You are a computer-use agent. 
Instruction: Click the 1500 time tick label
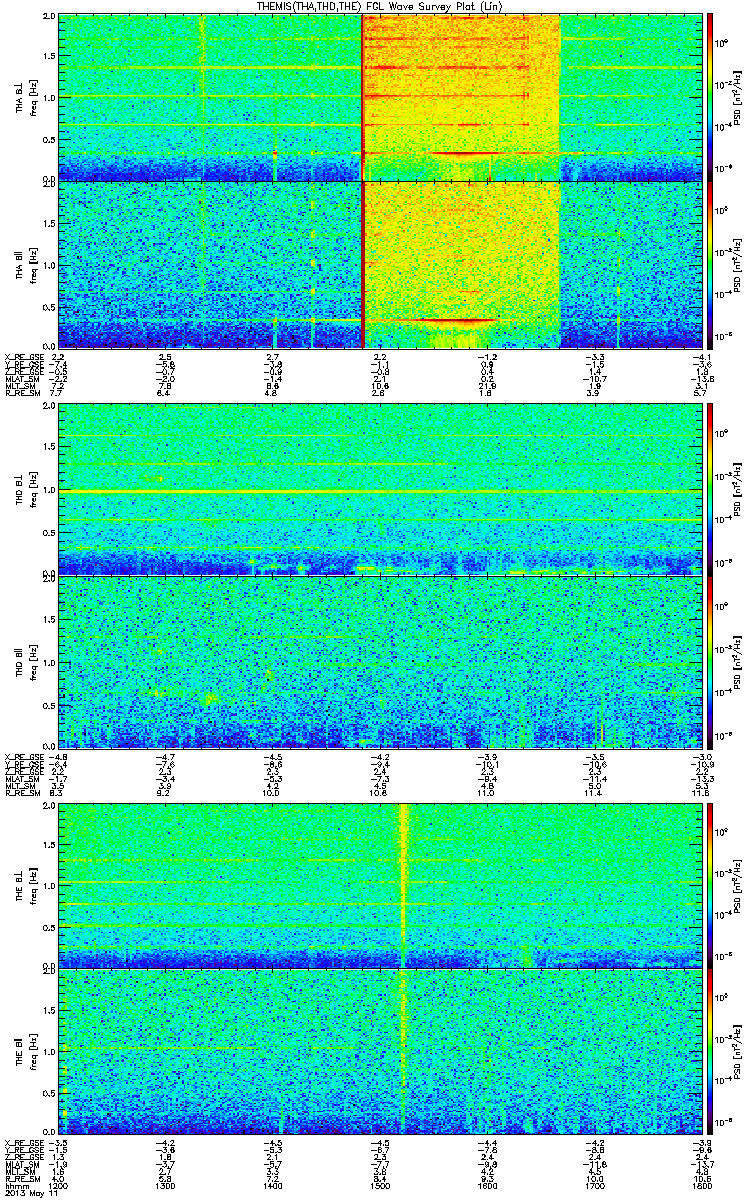pos(378,1184)
